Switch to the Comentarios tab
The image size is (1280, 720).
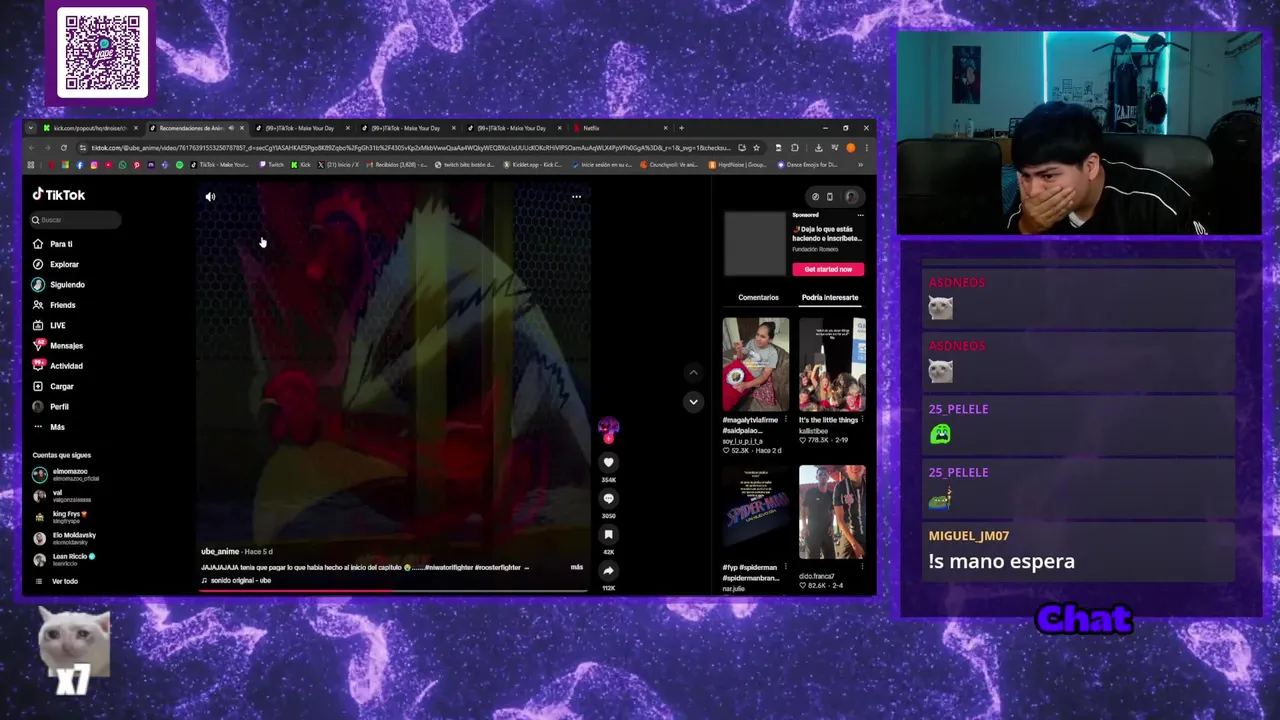point(758,297)
